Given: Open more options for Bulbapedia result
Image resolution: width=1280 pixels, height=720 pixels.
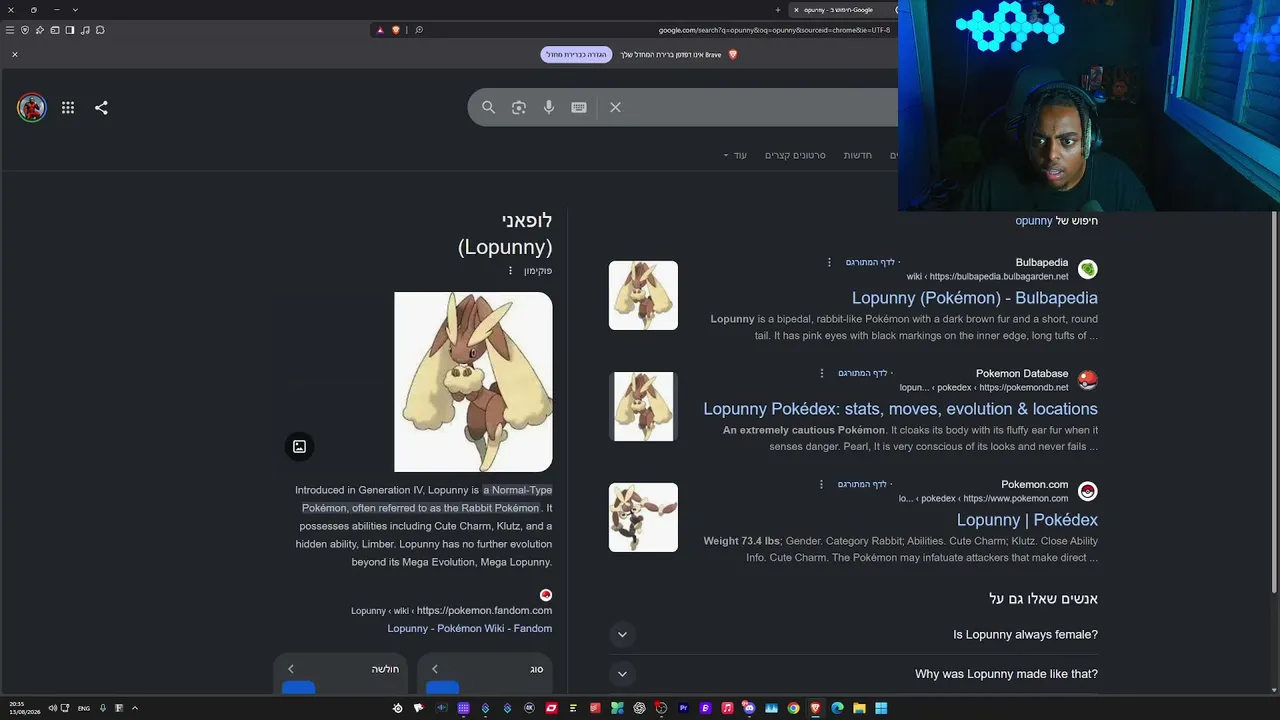Looking at the screenshot, I should click(829, 263).
